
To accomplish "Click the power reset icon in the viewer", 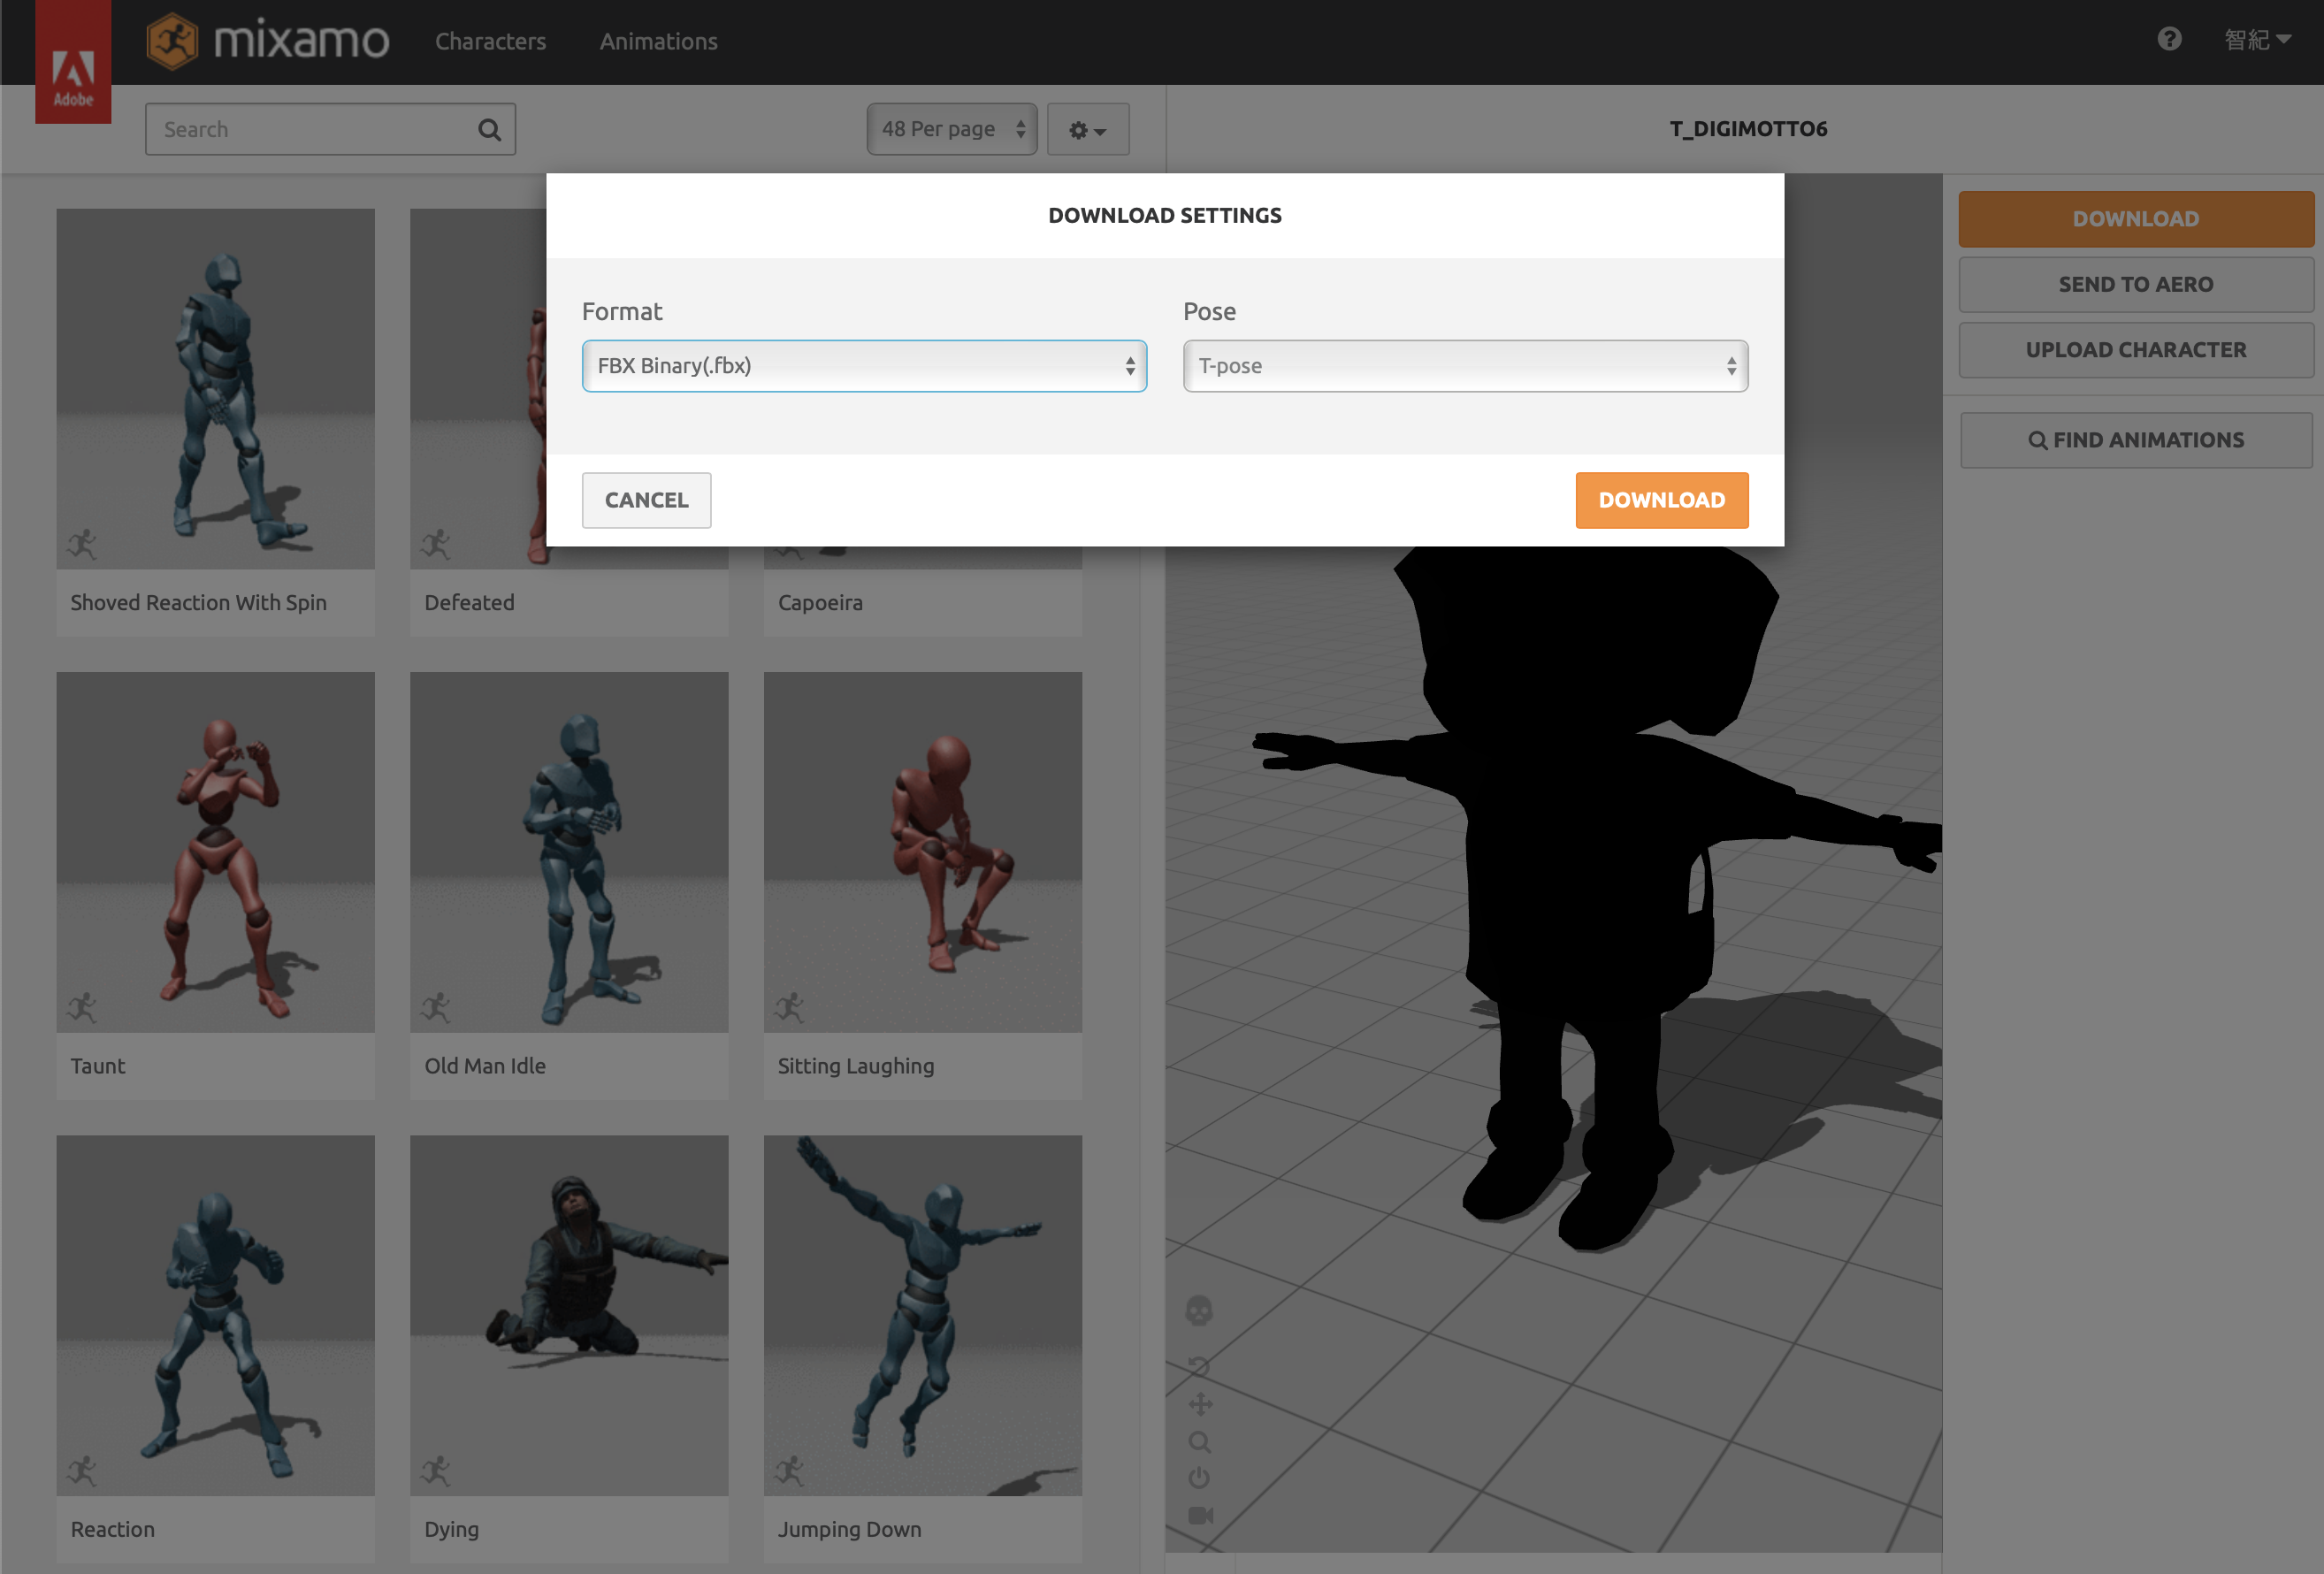I will click(1199, 1478).
